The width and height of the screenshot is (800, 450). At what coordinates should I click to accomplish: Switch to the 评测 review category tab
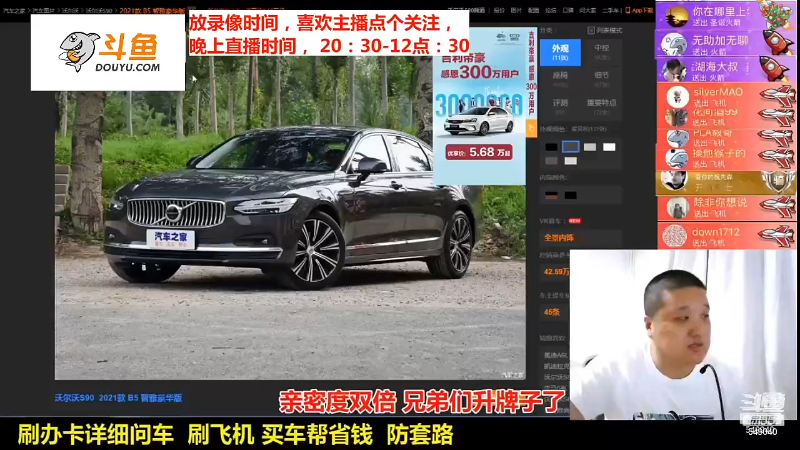[560, 106]
